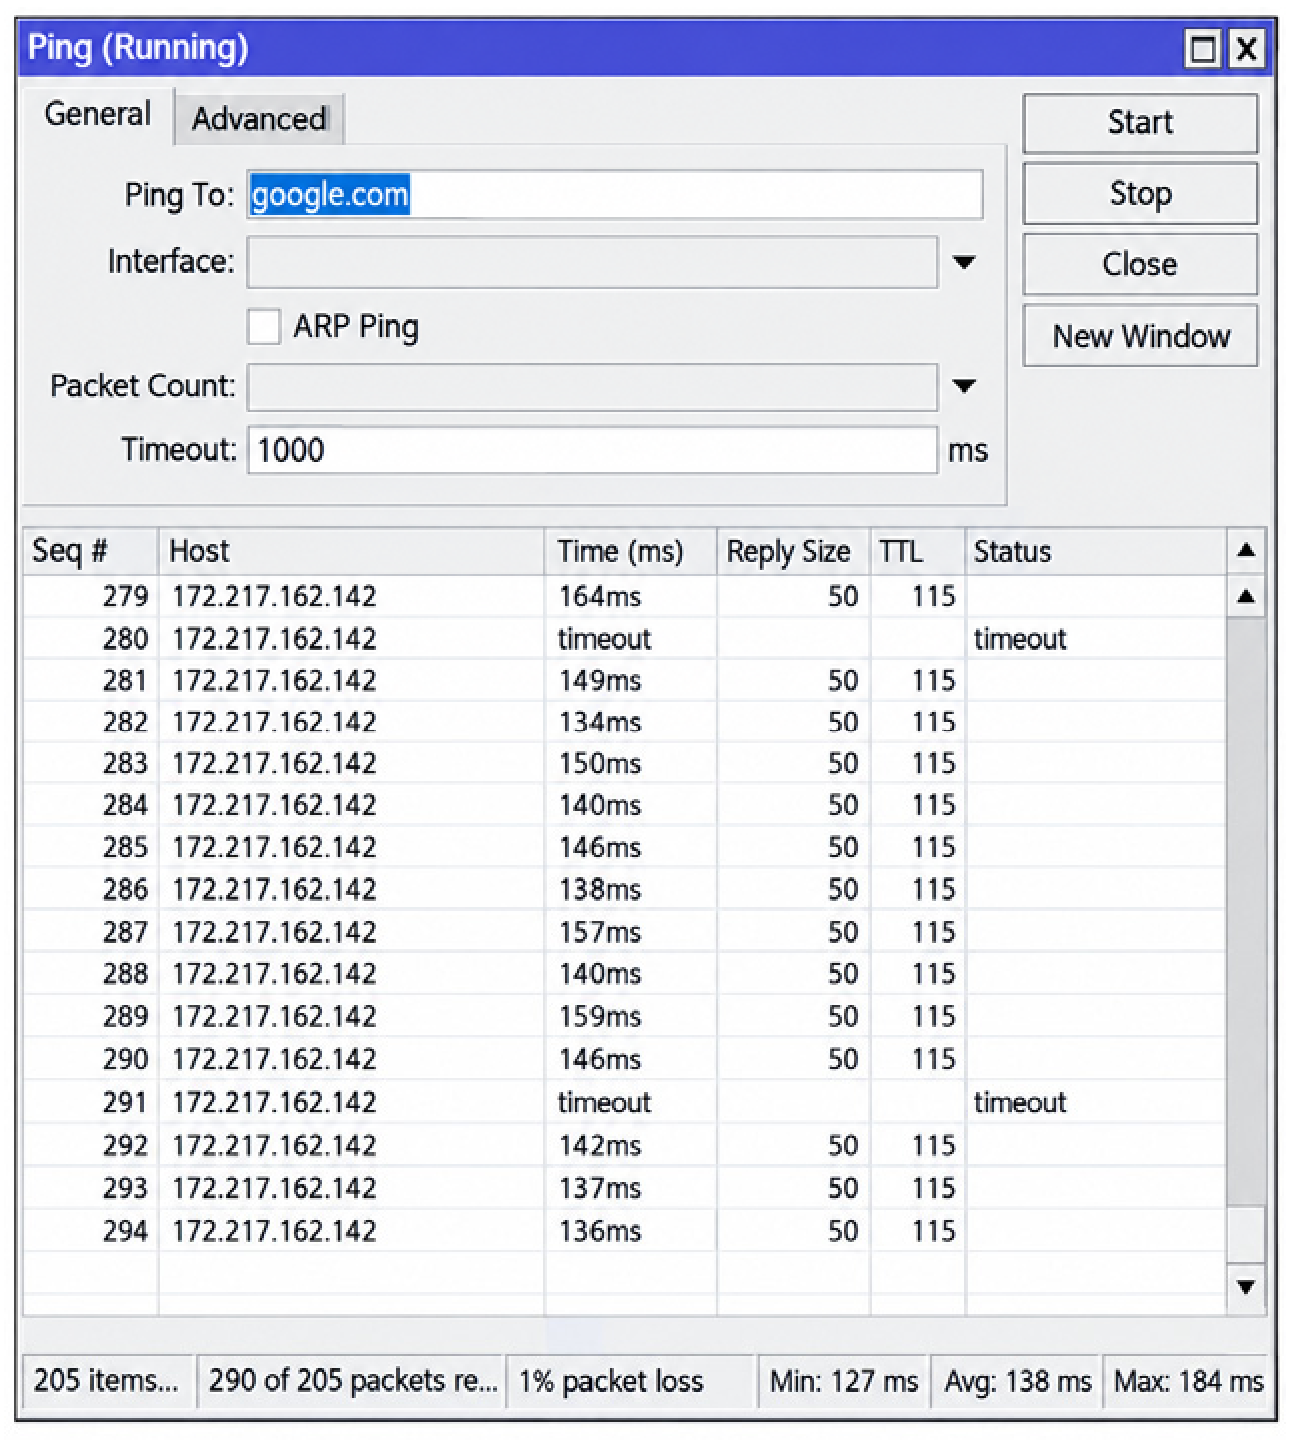Maximize the Ping window
The image size is (1295, 1440).
click(x=1203, y=48)
